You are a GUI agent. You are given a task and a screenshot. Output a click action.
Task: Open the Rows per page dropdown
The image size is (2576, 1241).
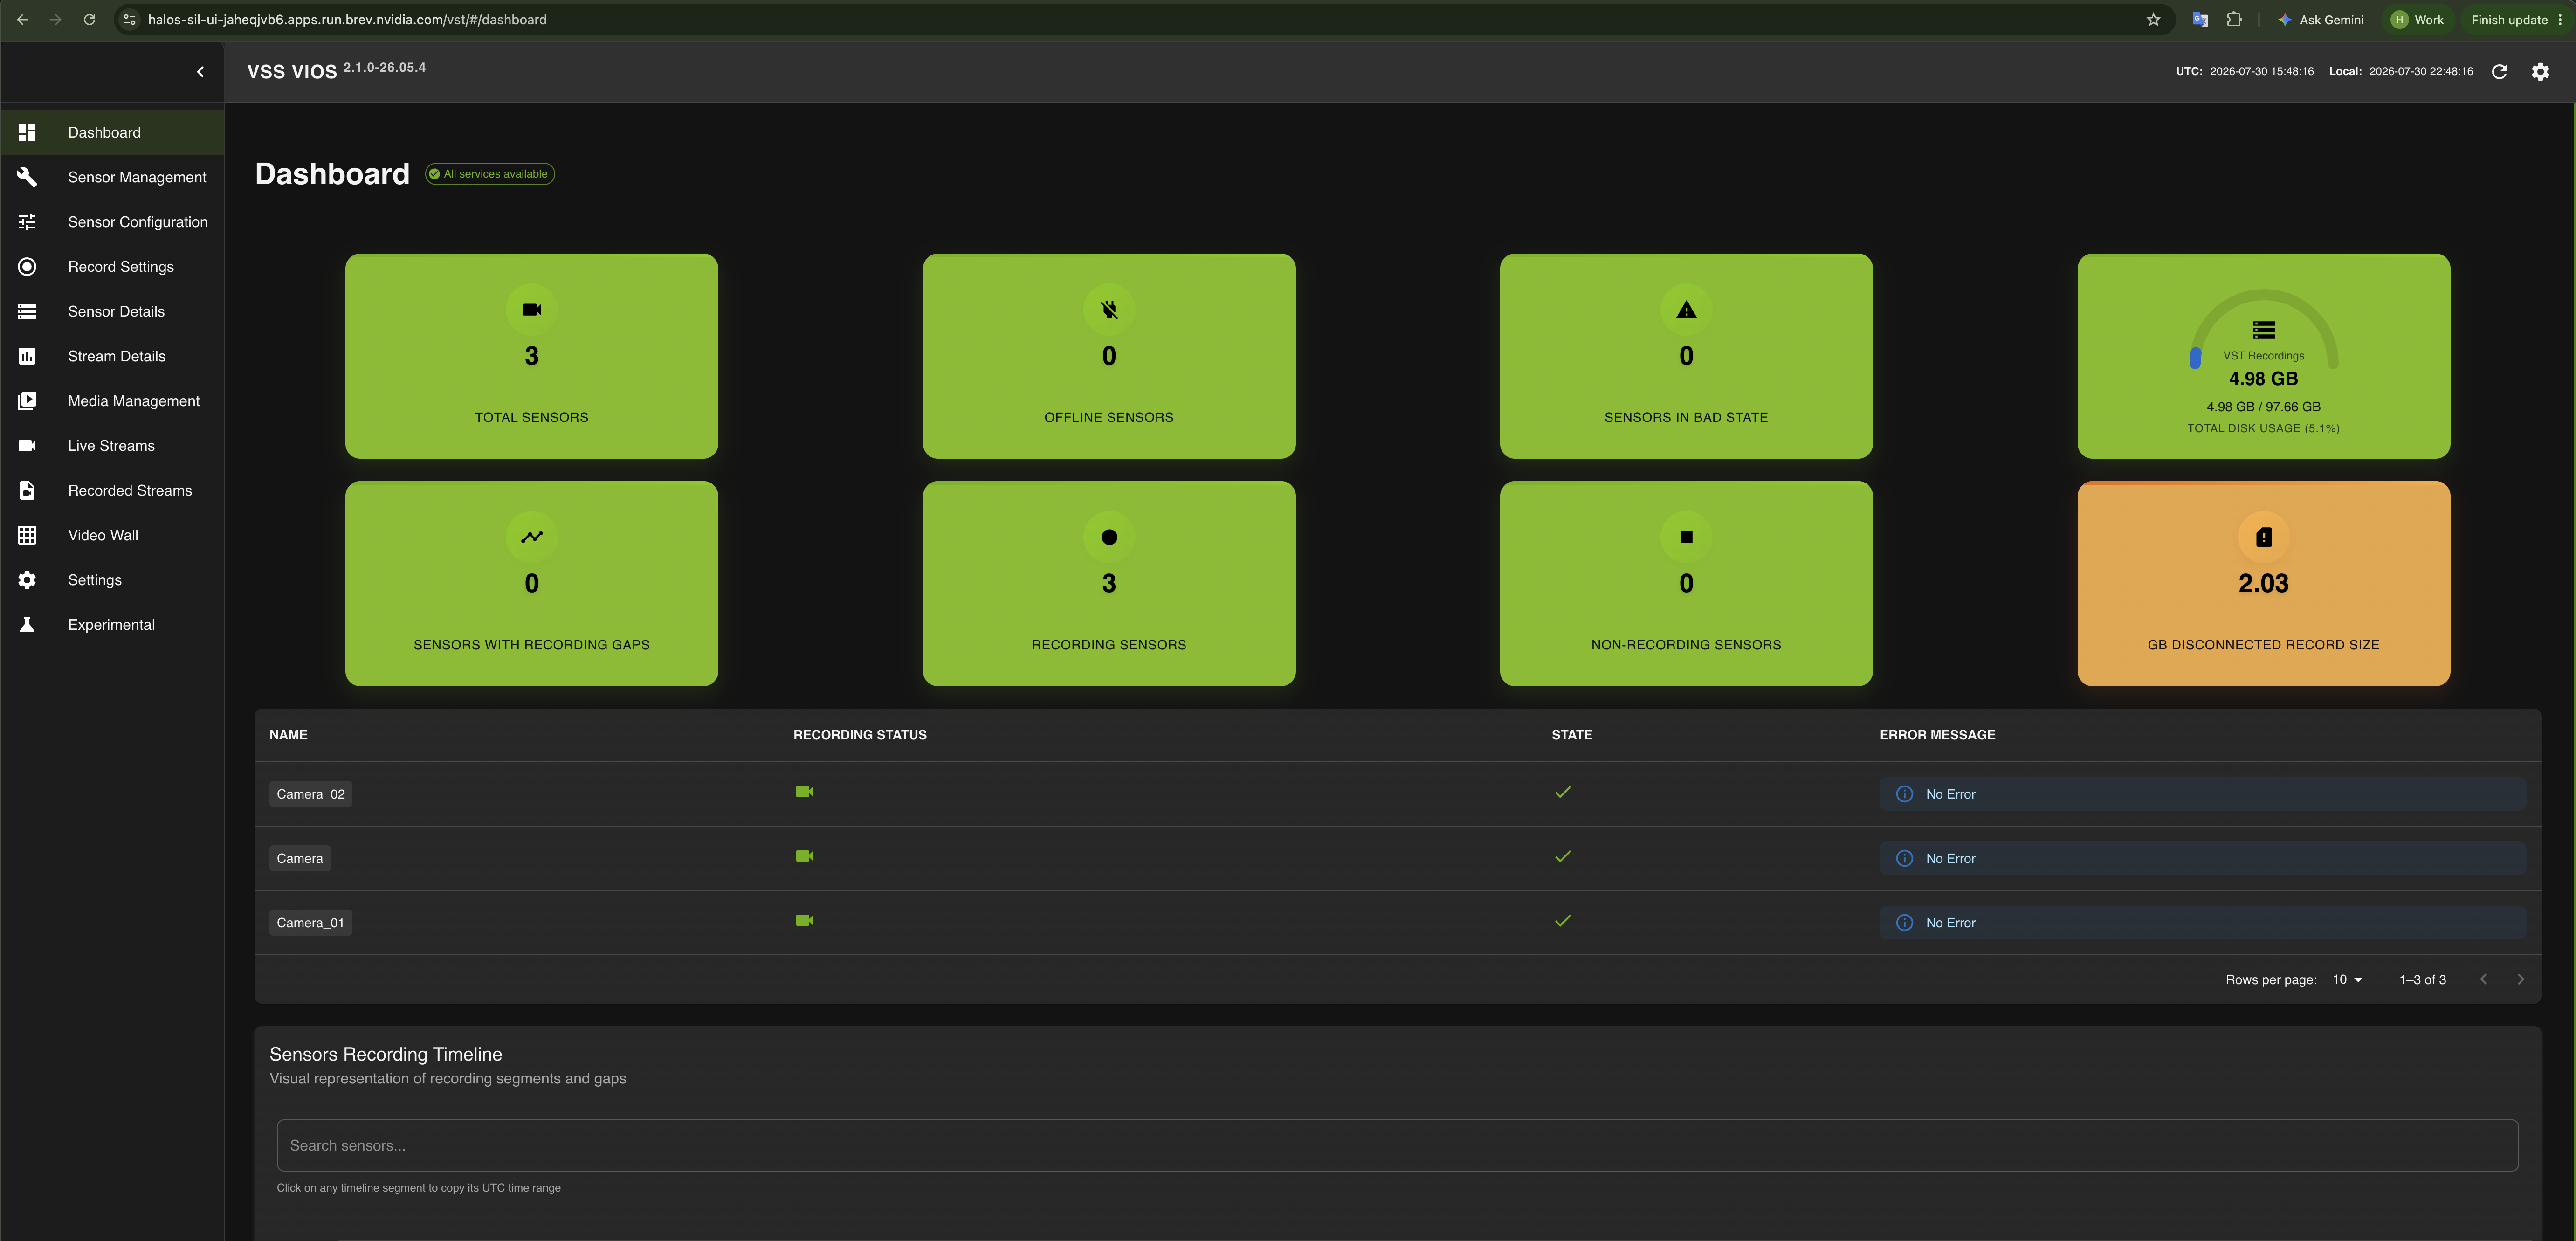(x=2347, y=980)
